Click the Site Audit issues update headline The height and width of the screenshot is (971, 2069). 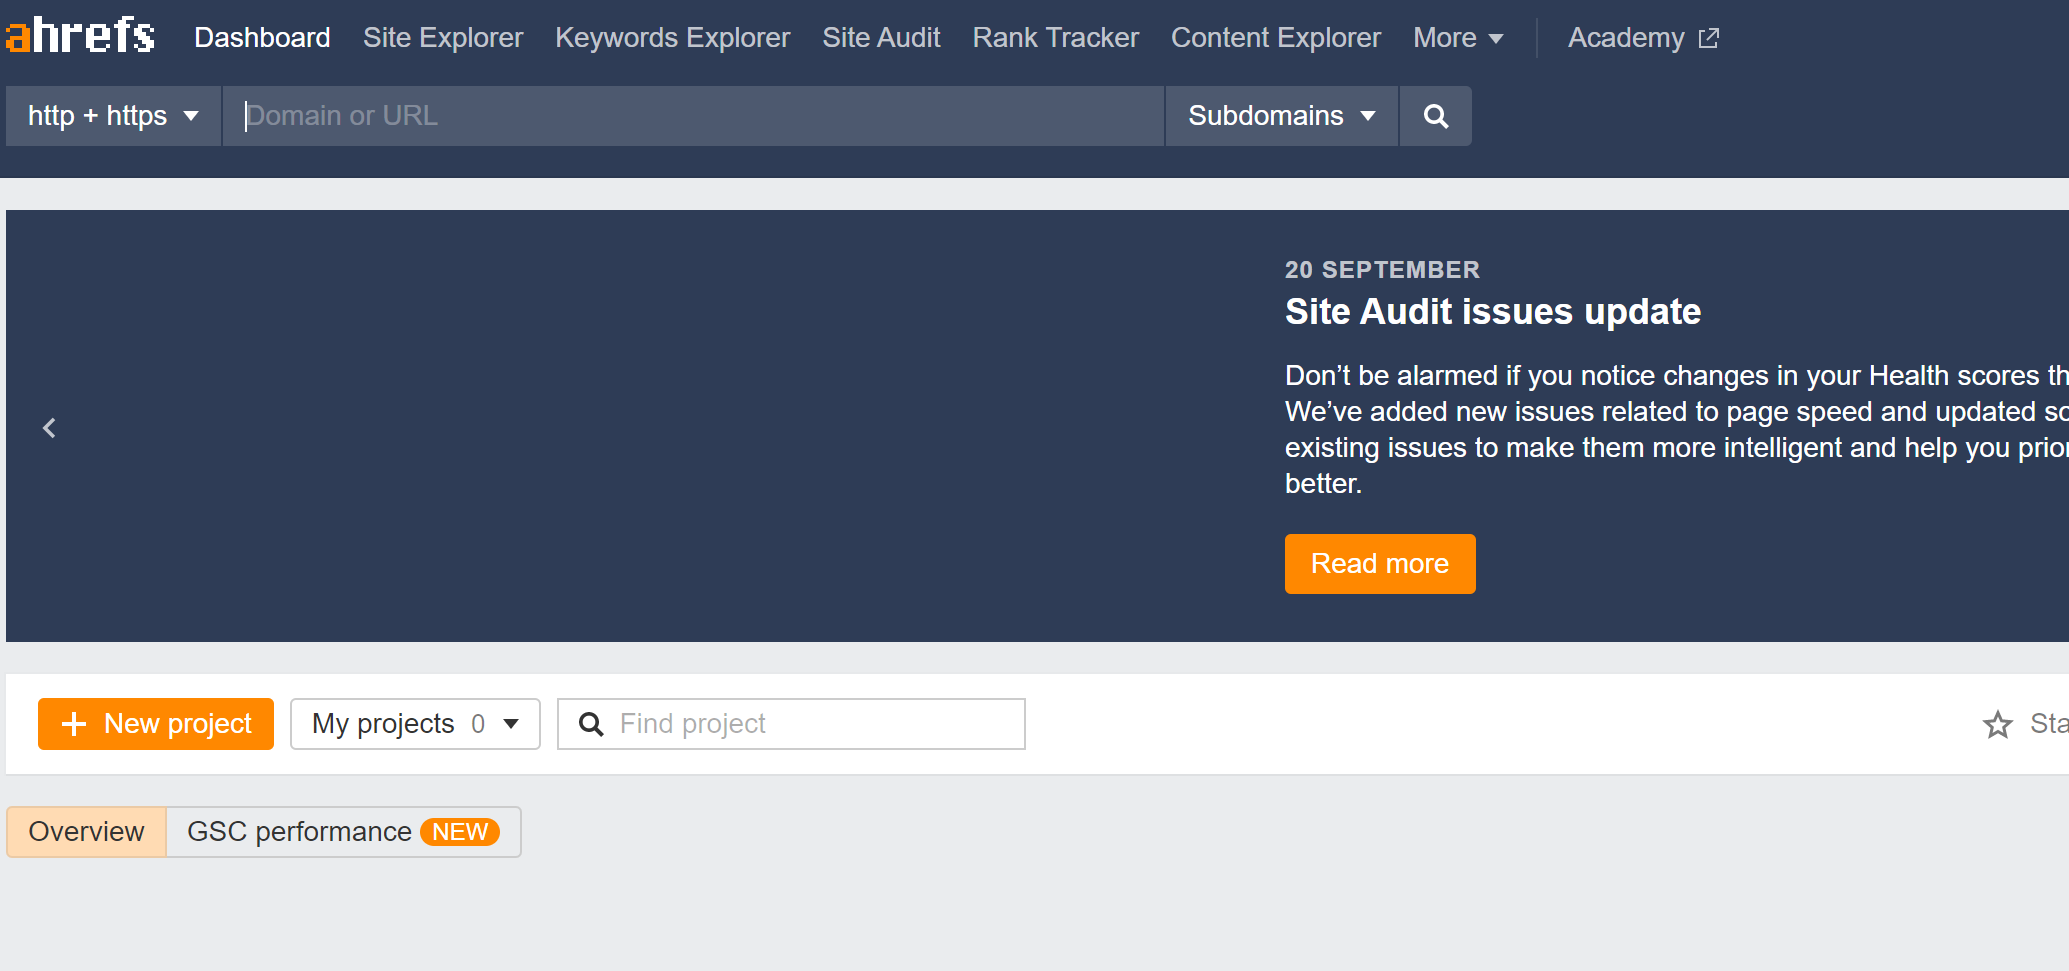[x=1493, y=312]
